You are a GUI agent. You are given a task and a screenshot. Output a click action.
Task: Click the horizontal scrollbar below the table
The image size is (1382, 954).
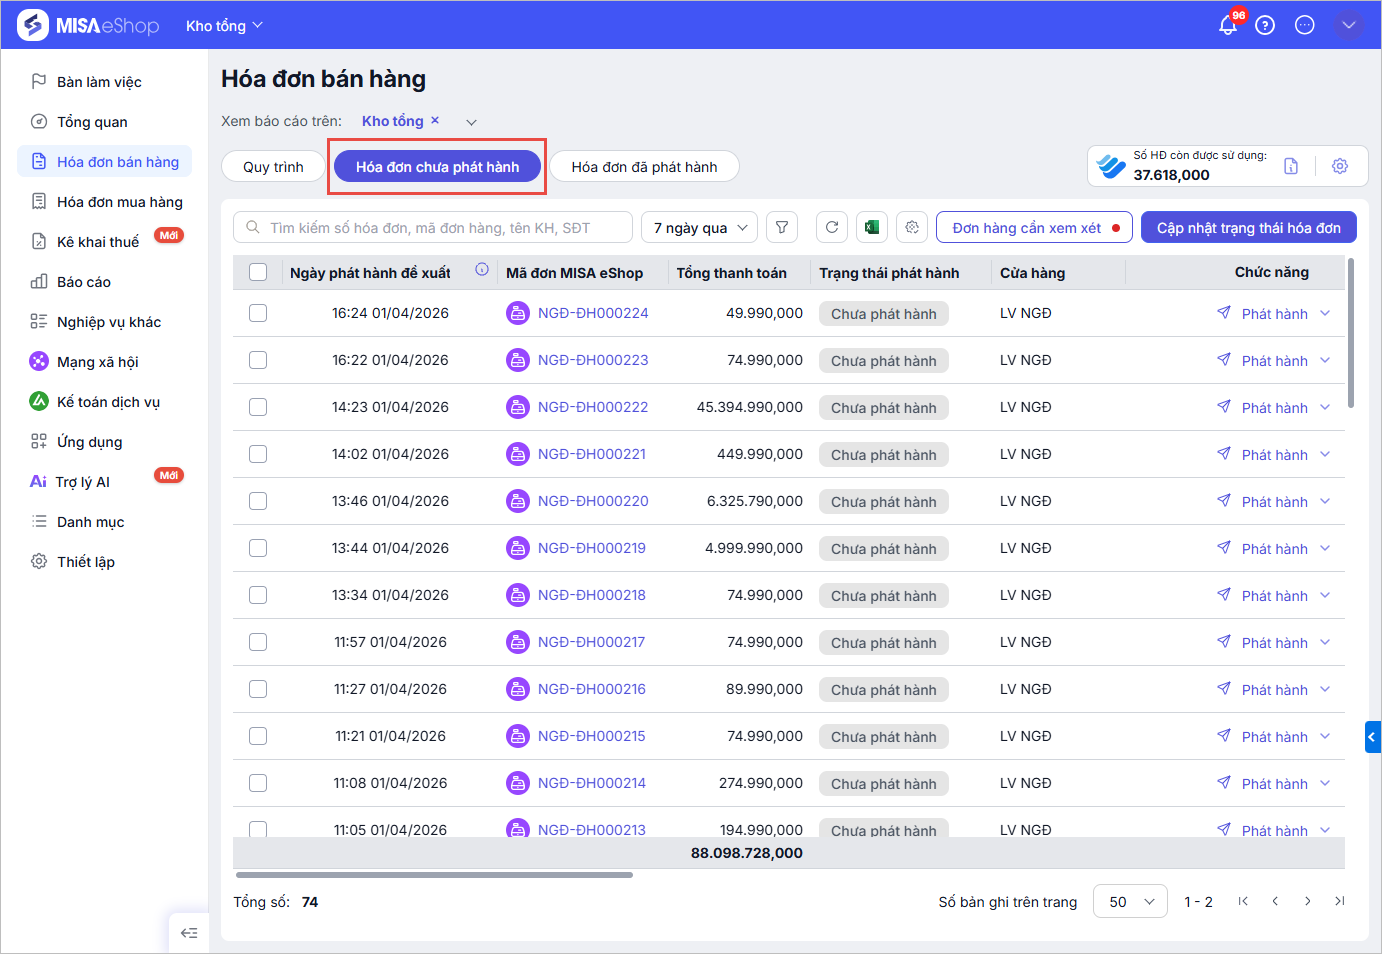[433, 875]
